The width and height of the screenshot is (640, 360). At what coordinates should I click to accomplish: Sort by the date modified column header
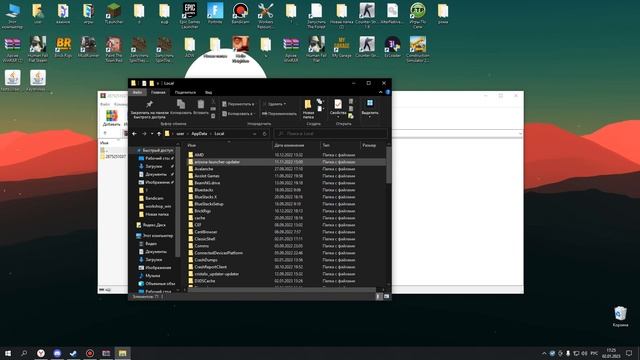pos(296,145)
